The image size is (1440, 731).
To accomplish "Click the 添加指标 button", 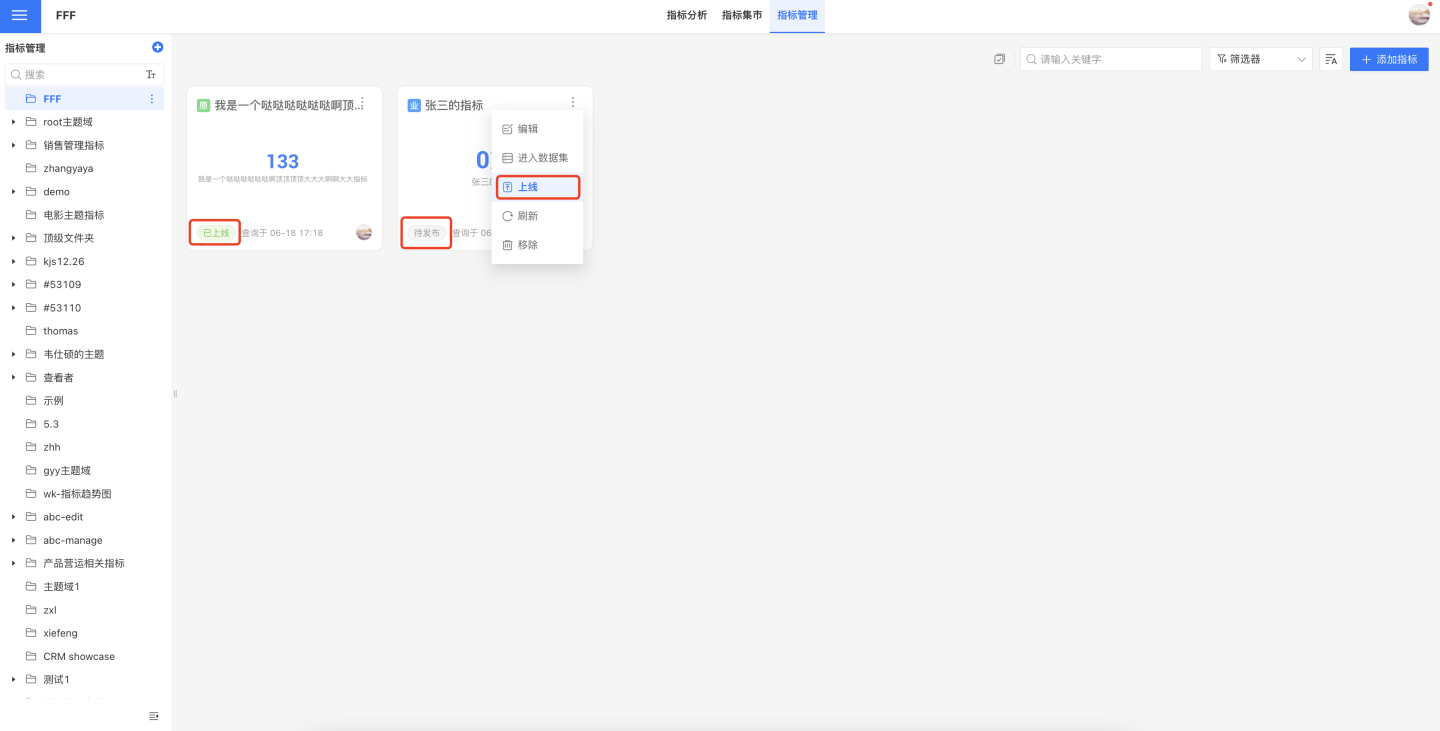I will pos(1389,59).
